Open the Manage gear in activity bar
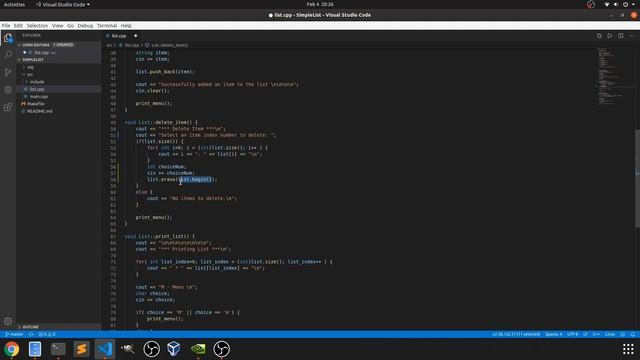The width and height of the screenshot is (640, 360). click(x=8, y=321)
